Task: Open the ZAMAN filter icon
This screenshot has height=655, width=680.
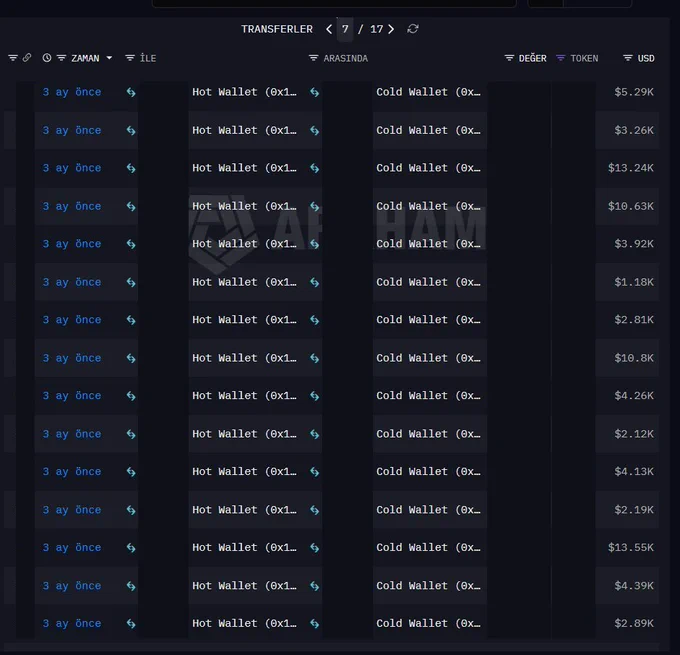Action: [x=62, y=58]
